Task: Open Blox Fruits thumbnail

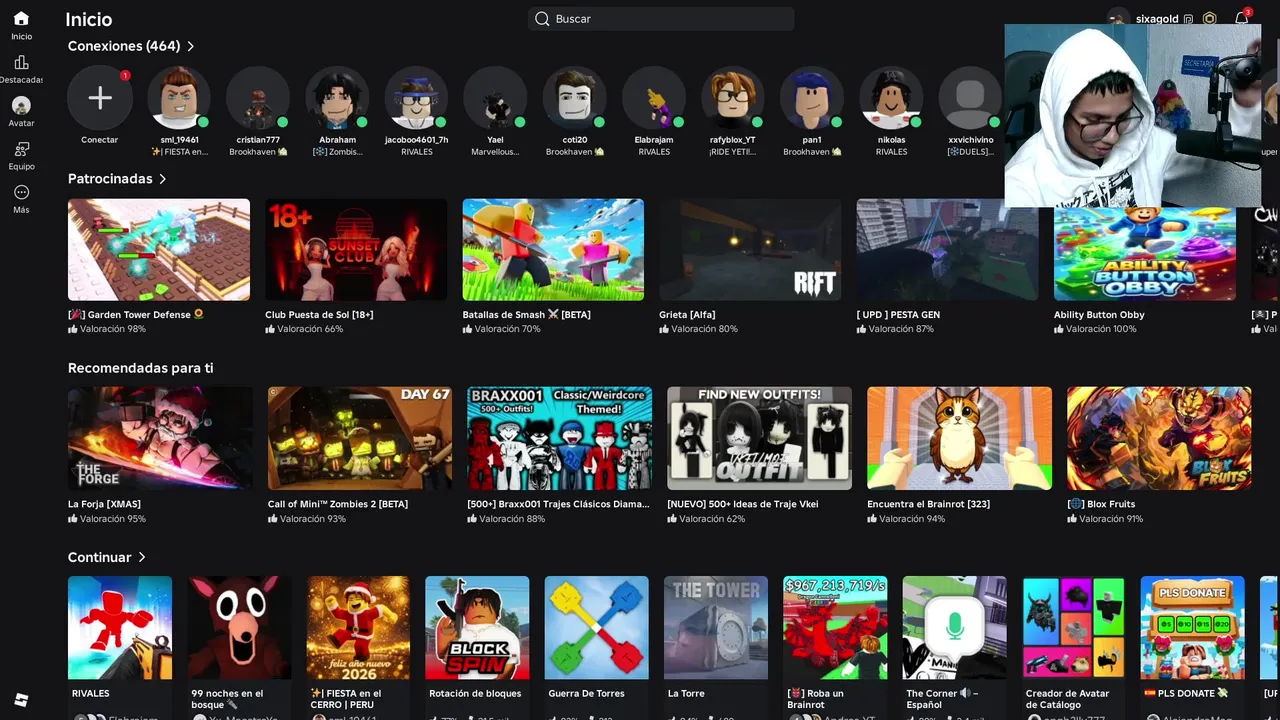Action: [1159, 438]
